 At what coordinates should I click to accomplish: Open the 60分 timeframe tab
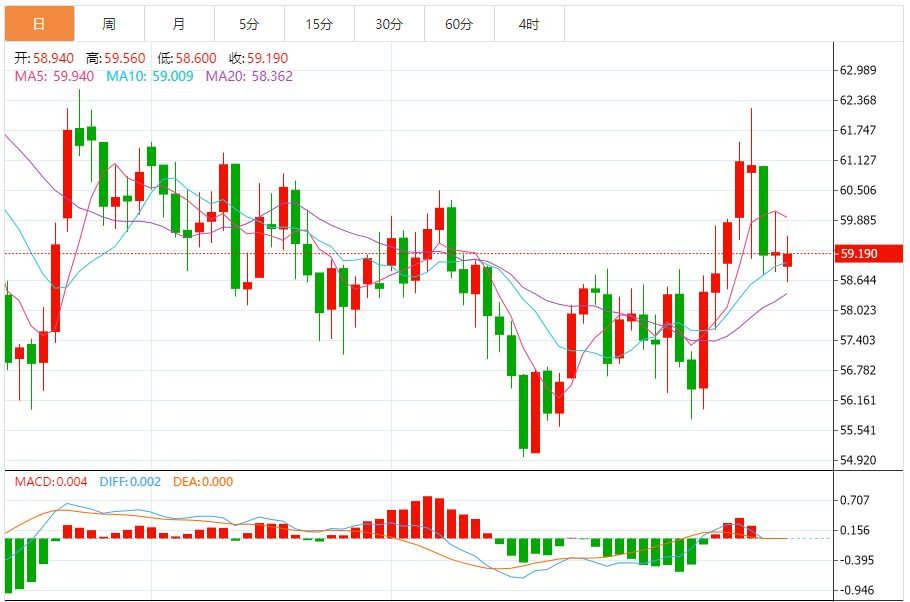click(x=459, y=24)
